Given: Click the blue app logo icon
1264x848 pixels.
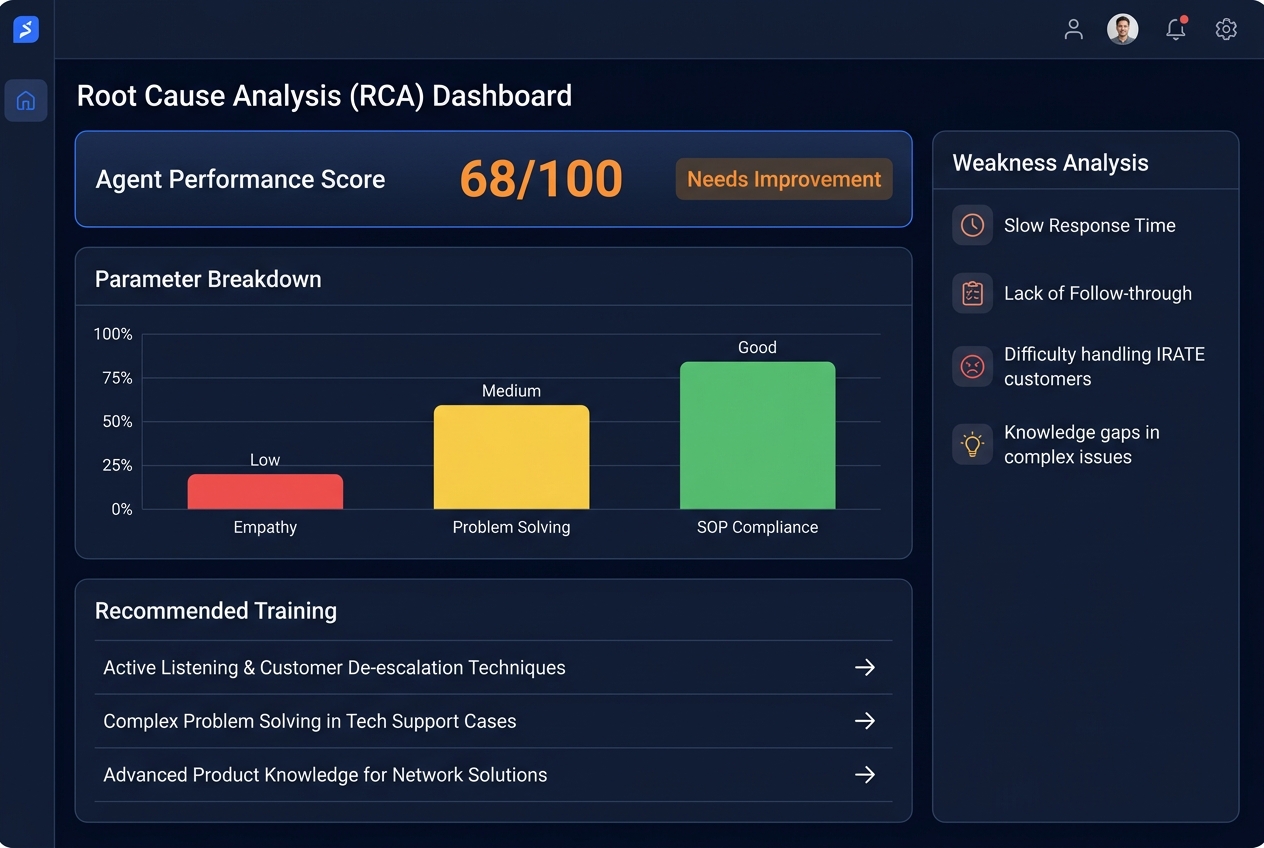Looking at the screenshot, I should click(x=26, y=30).
